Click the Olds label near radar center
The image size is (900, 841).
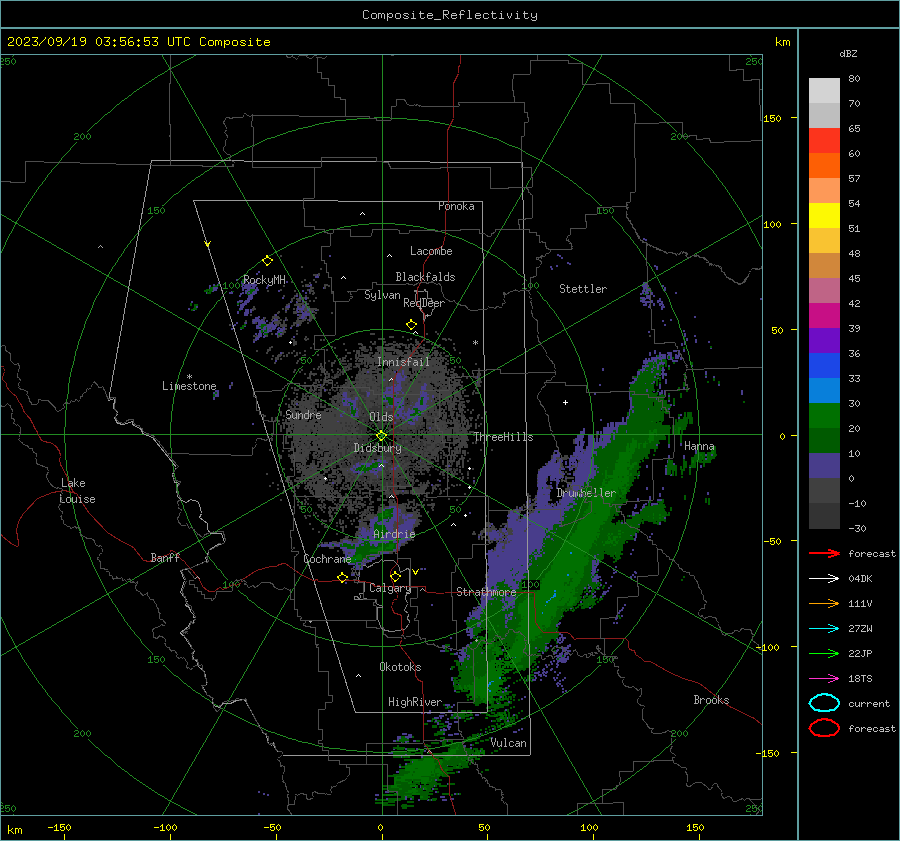pos(381,417)
